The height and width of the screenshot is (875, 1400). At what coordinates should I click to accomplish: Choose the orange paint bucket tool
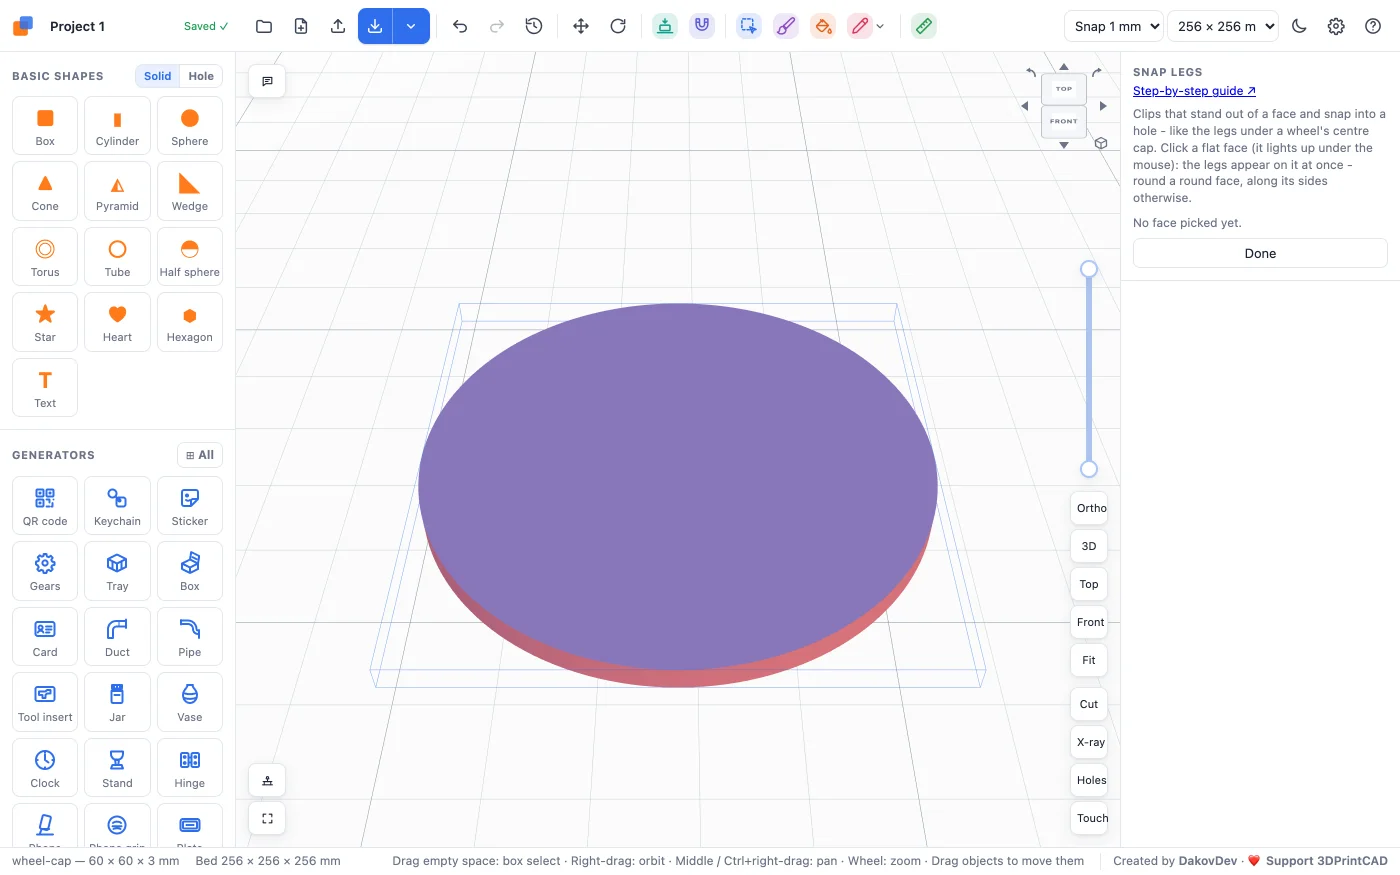point(823,26)
